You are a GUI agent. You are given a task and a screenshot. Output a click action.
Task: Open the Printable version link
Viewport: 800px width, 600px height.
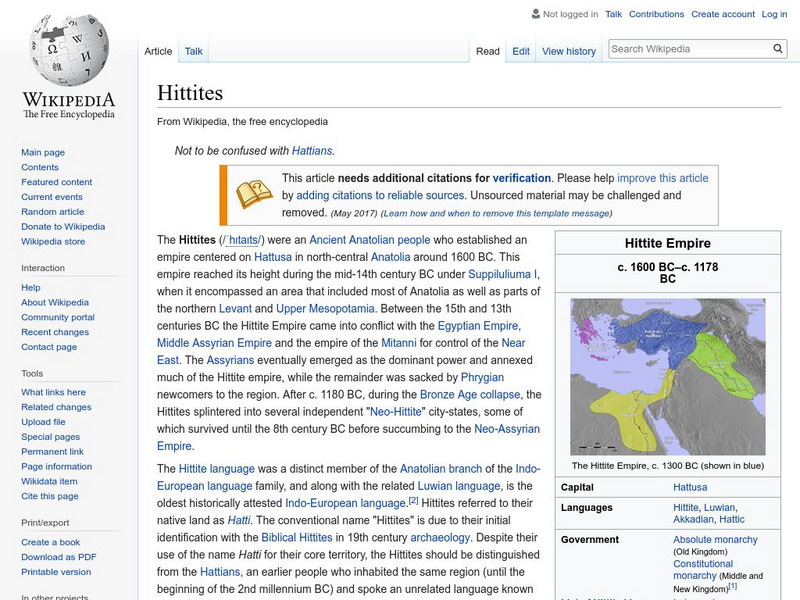56,571
